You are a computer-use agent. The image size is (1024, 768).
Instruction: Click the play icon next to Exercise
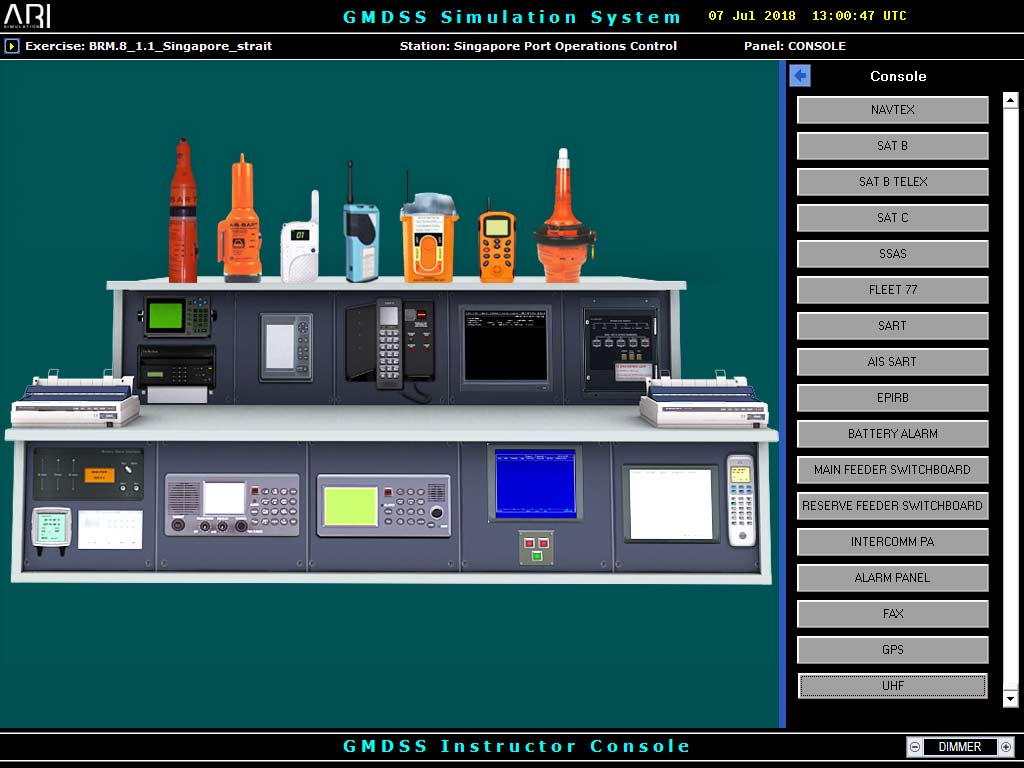(12, 46)
